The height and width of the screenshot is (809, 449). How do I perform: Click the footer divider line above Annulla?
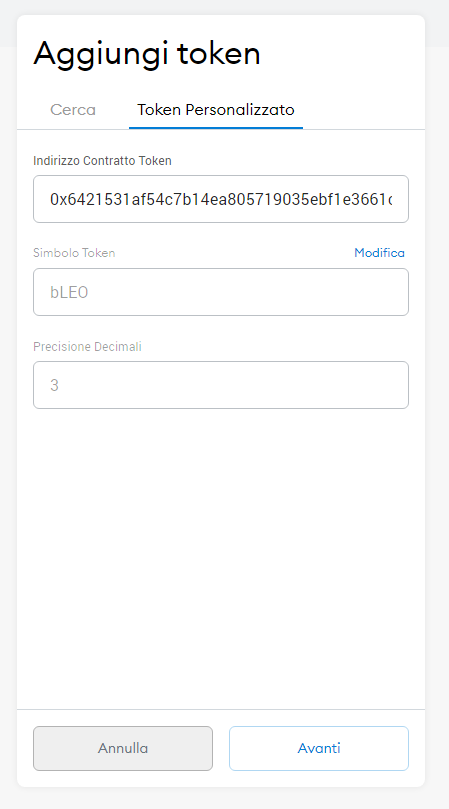point(221,709)
